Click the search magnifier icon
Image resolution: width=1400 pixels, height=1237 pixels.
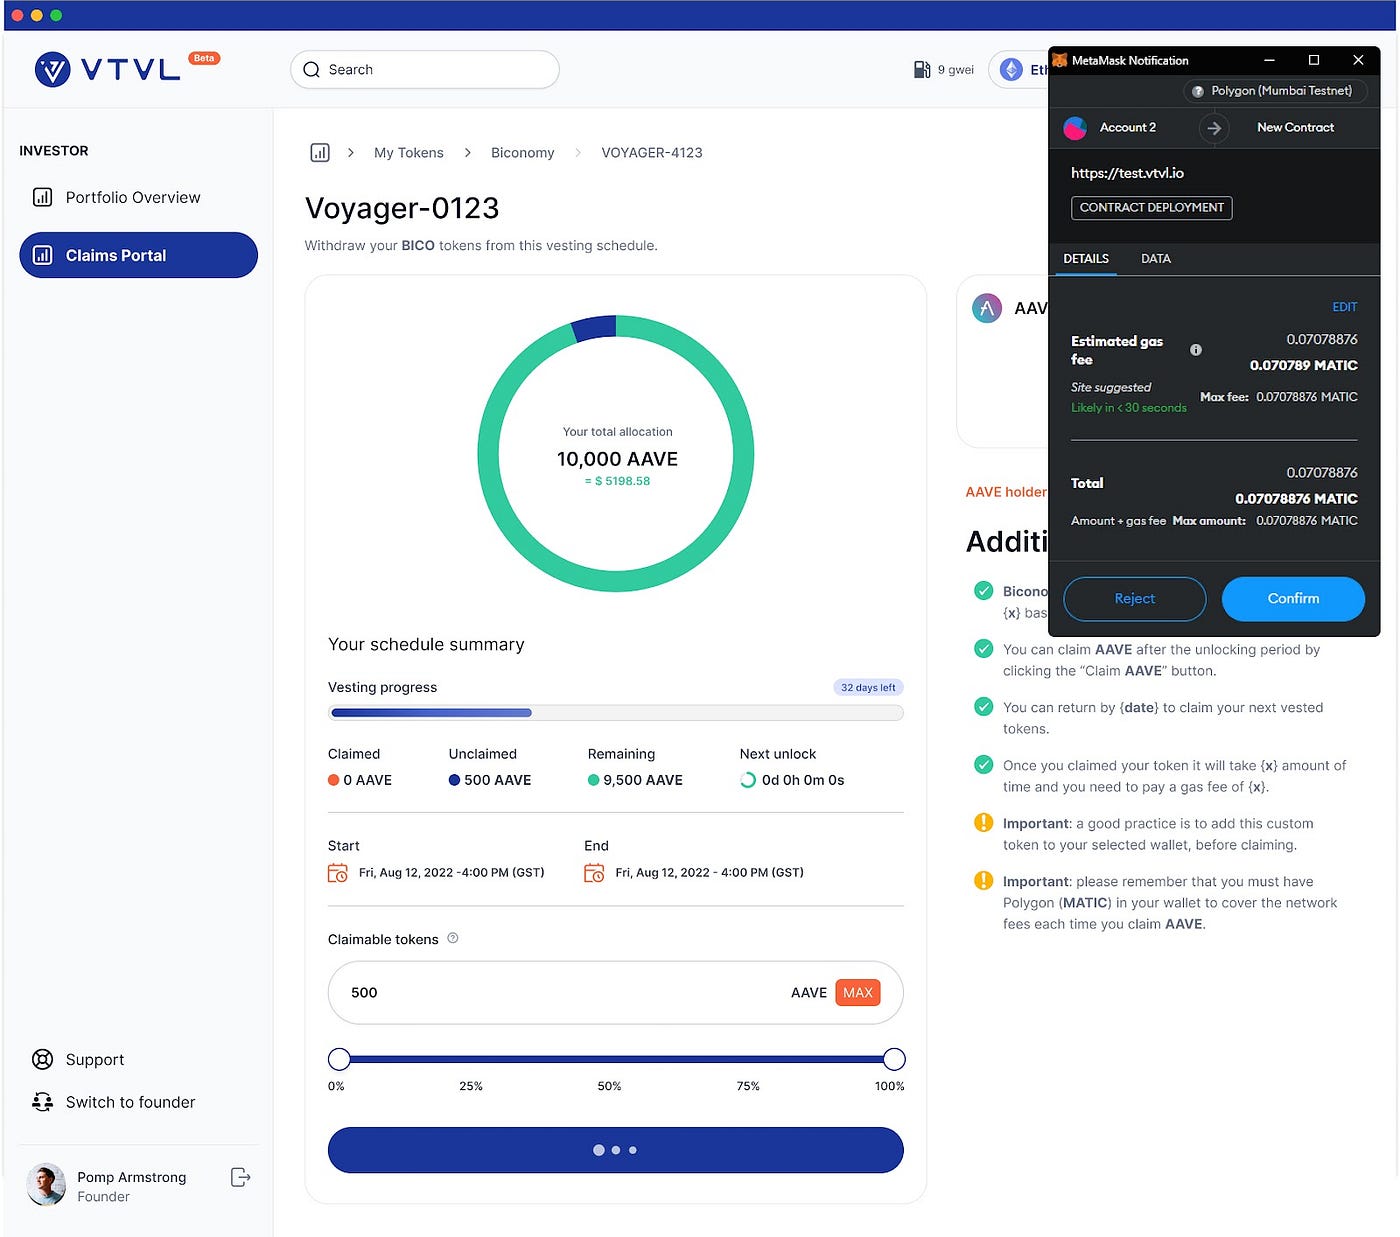click(x=311, y=69)
